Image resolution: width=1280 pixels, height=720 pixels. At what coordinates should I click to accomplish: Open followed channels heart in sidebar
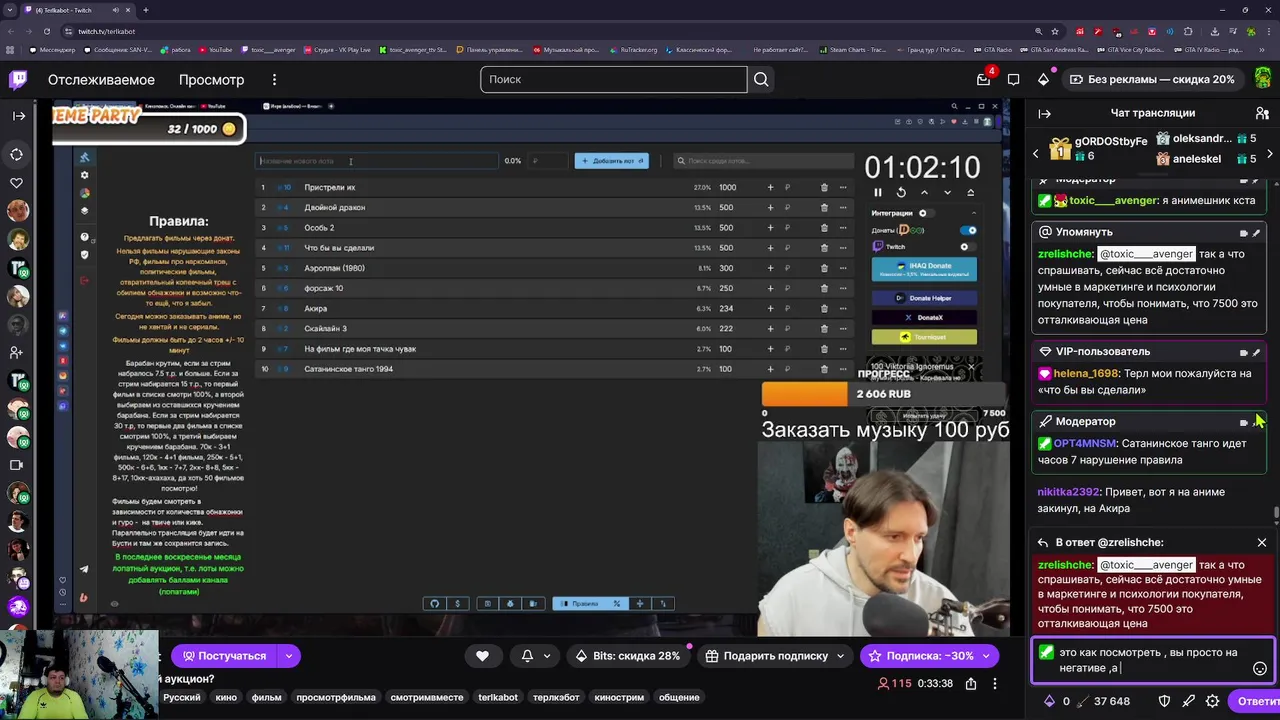click(x=17, y=183)
